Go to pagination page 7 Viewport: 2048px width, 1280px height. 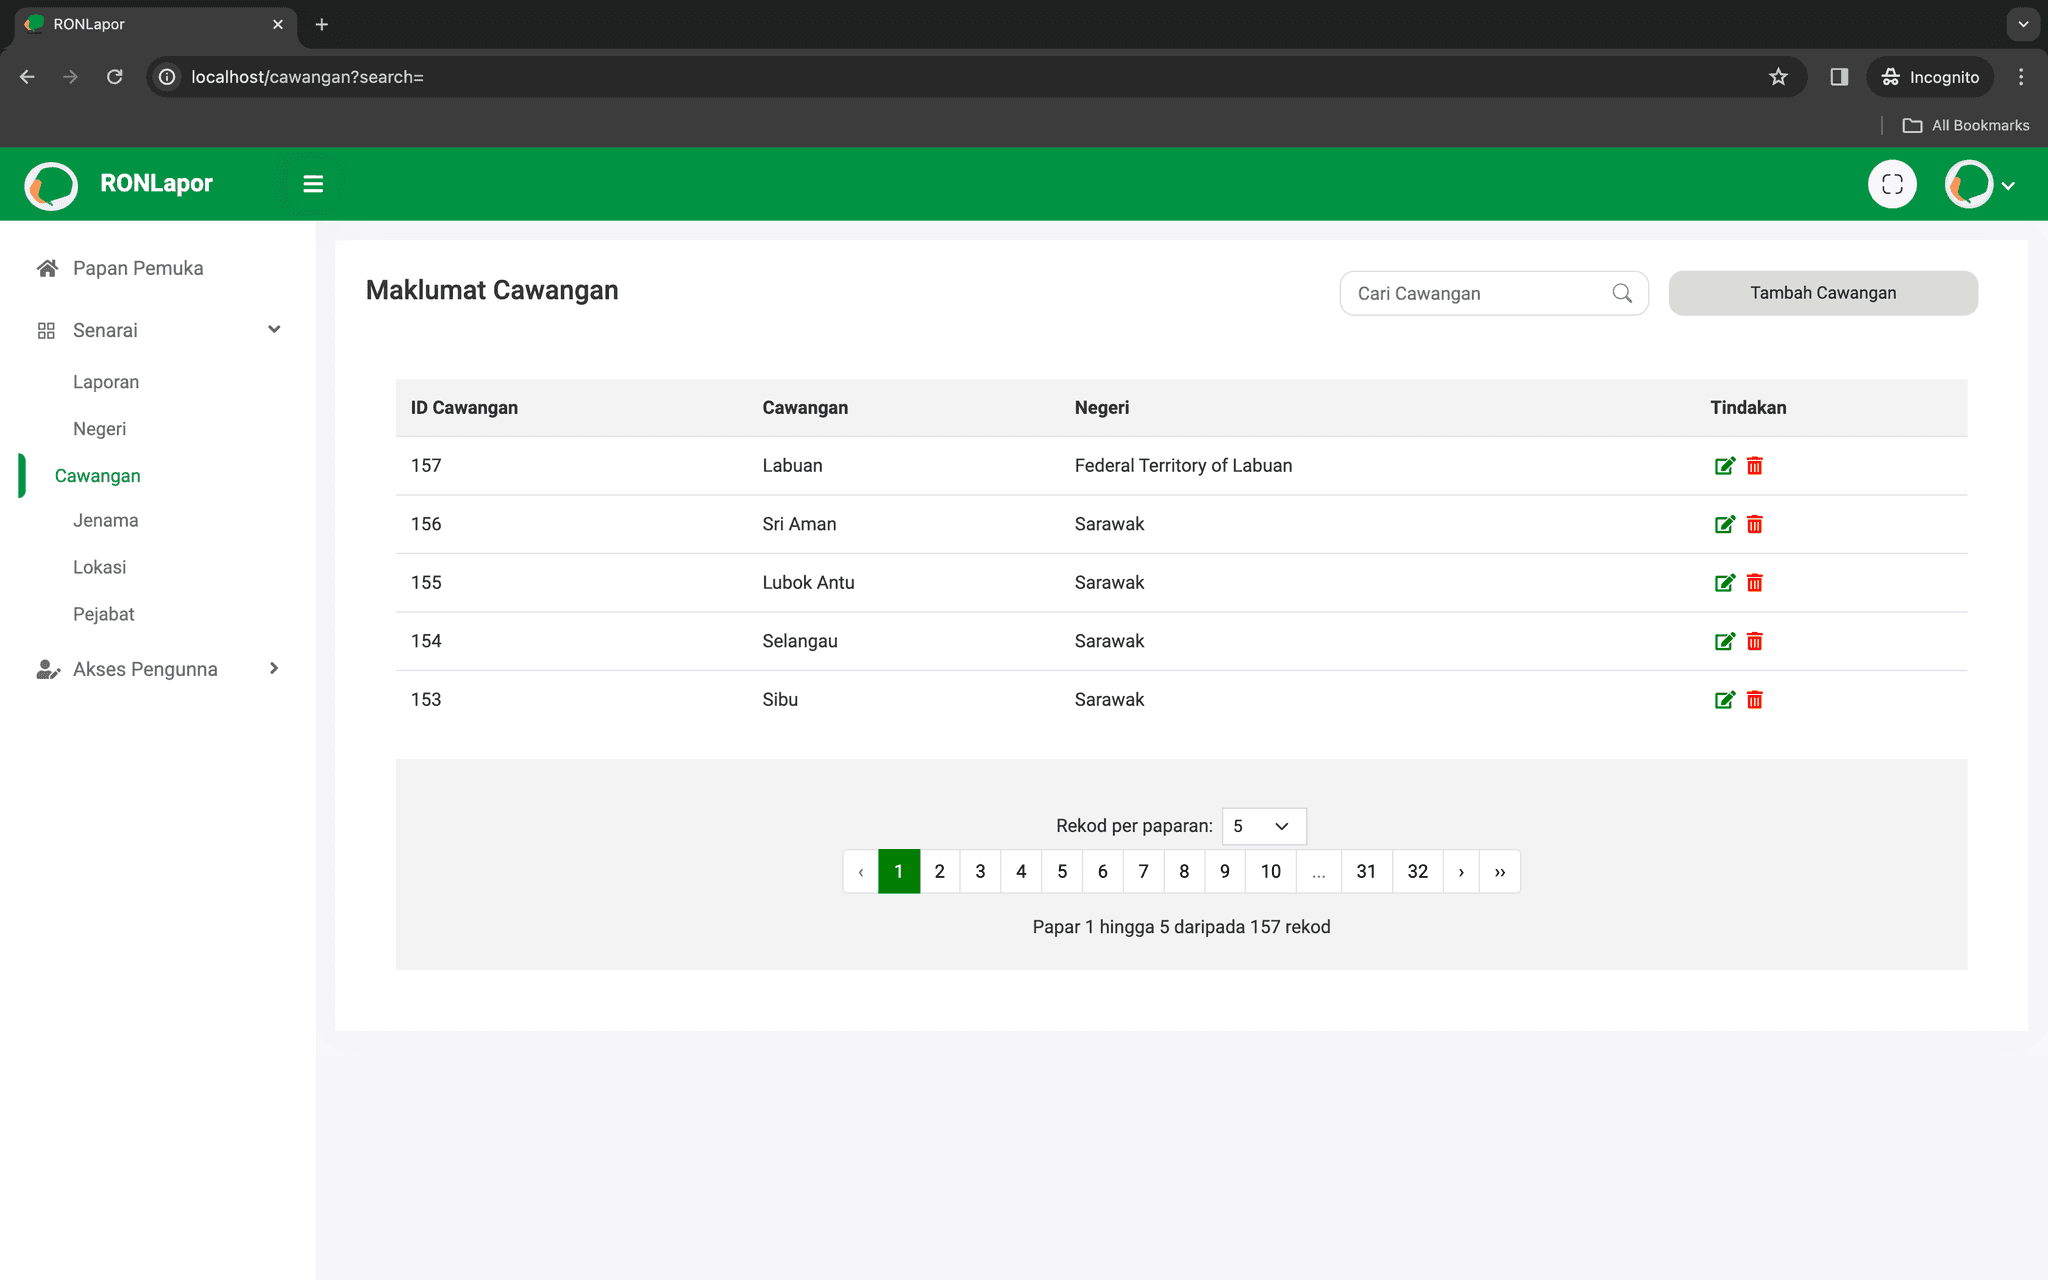point(1144,872)
